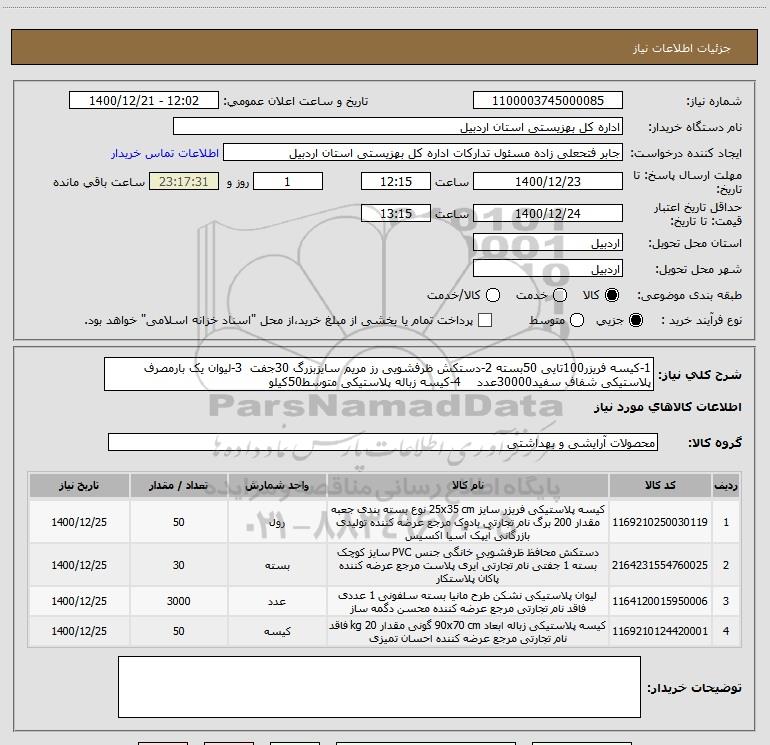Select the کالا/خدمت radio button
The height and width of the screenshot is (745, 770).
(493, 295)
